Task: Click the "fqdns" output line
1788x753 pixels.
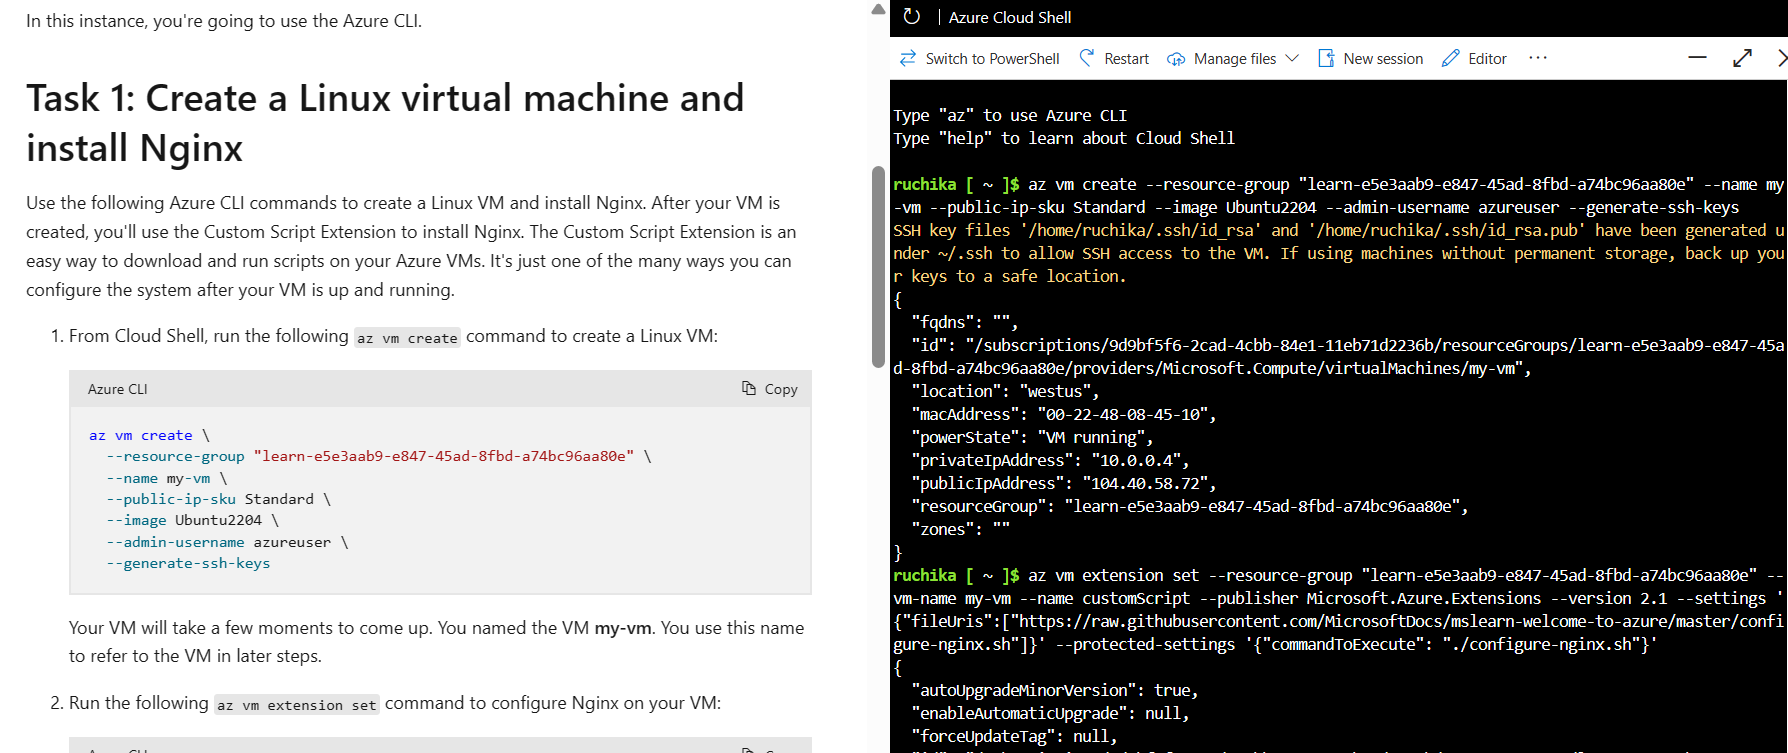Action: [x=964, y=322]
